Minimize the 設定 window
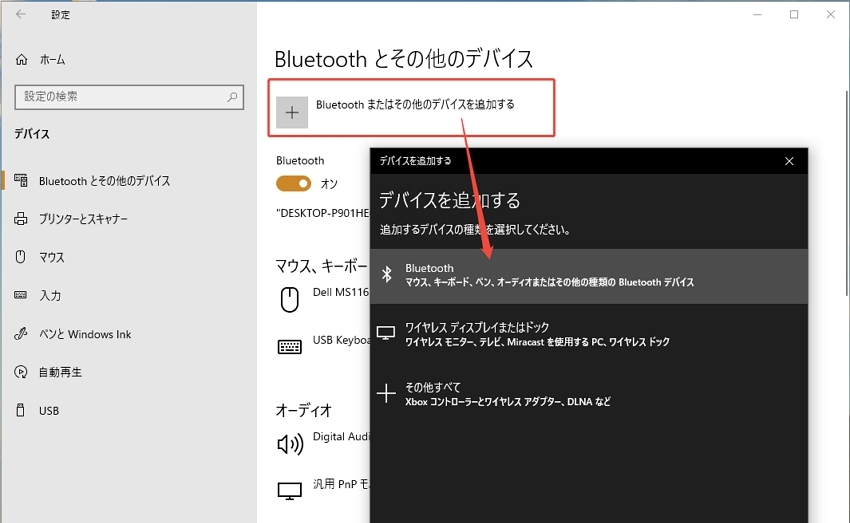This screenshot has width=850, height=523. [757, 15]
